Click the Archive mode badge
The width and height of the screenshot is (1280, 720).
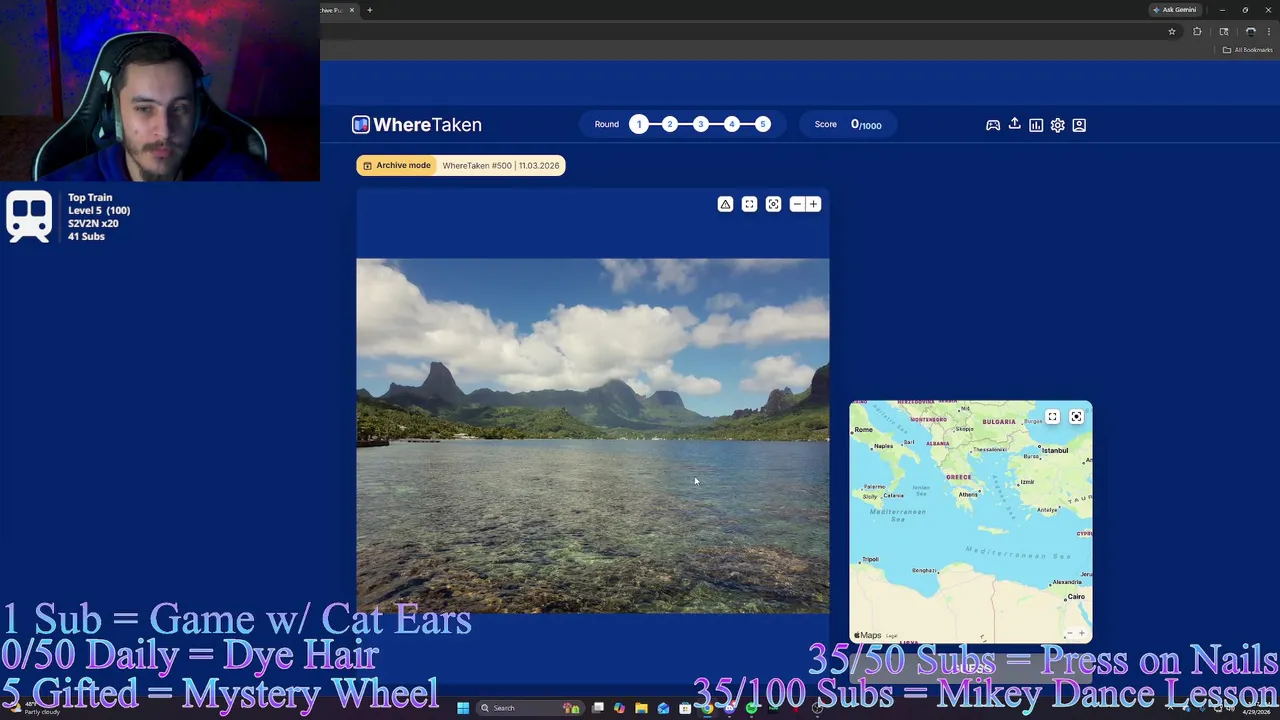tap(397, 165)
